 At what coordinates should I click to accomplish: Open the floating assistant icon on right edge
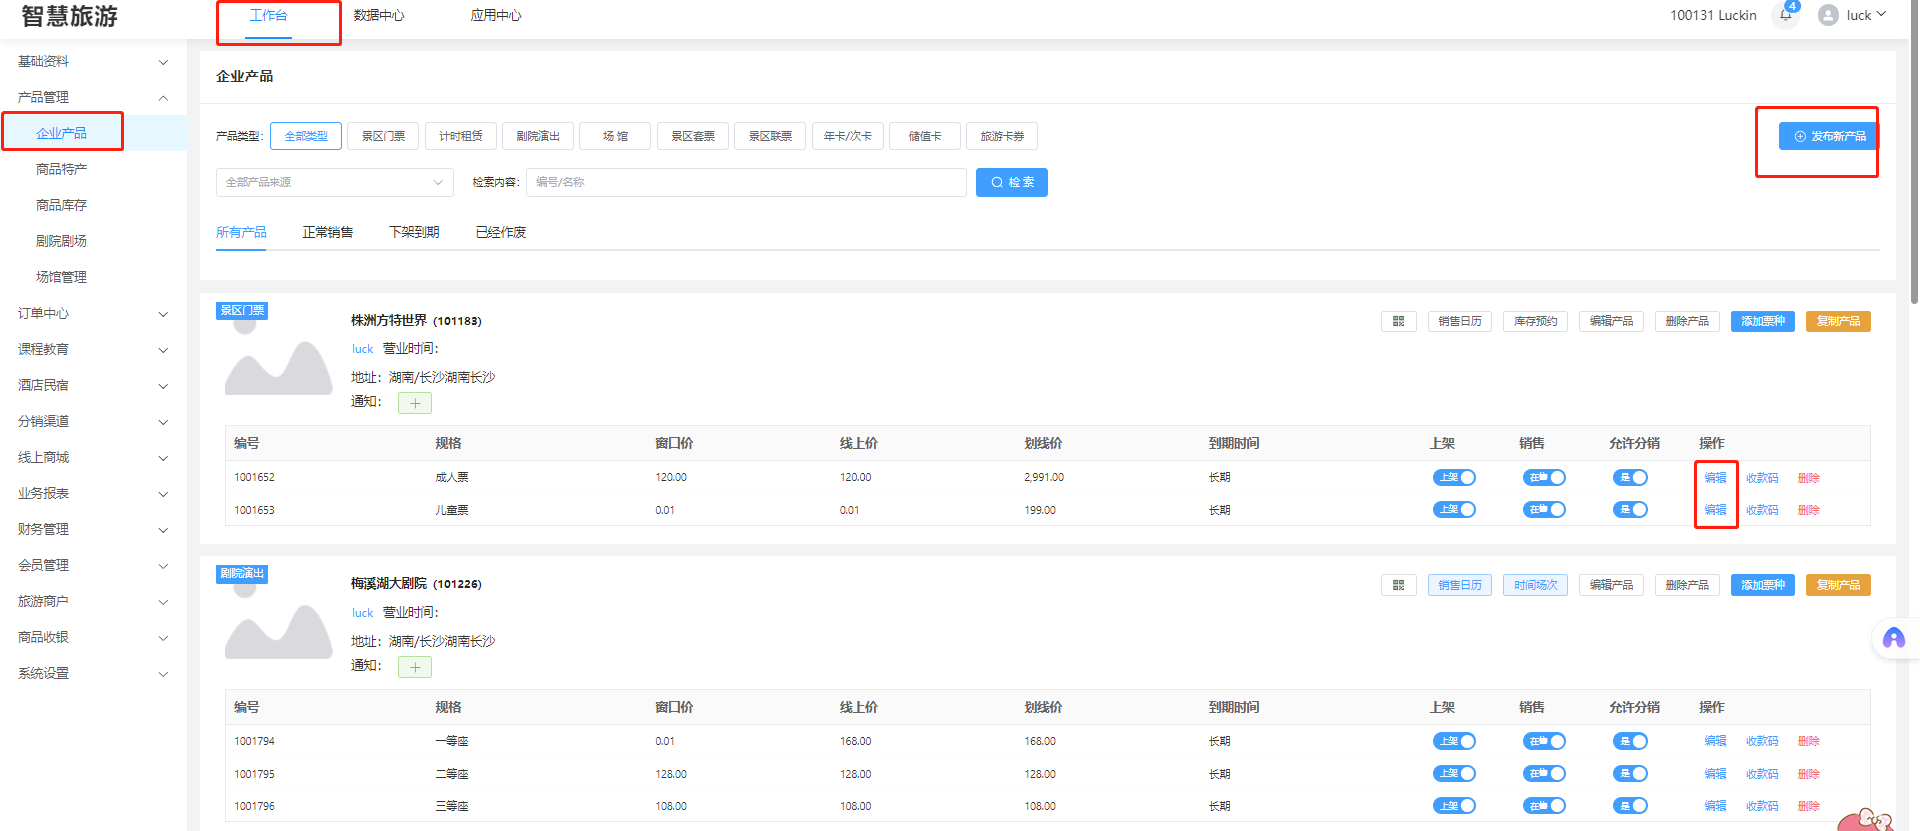[x=1893, y=638]
